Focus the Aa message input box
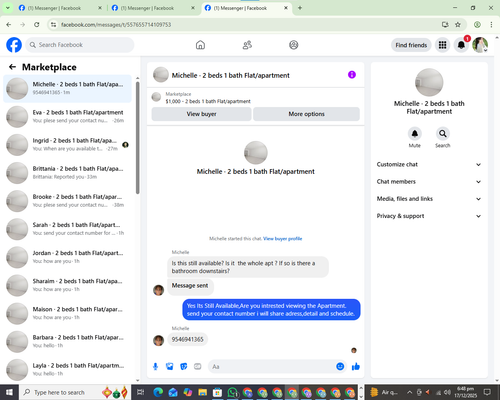Screen dimensions: 500x400 pos(272,367)
